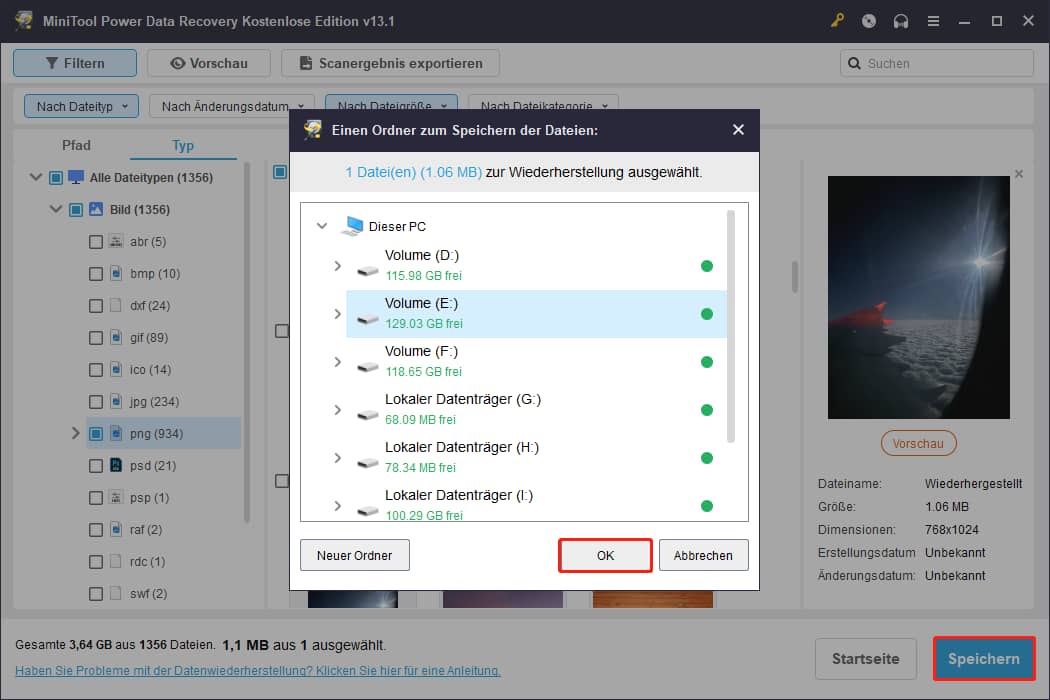Click the Speichern button
Image resolution: width=1050 pixels, height=700 pixels.
[x=984, y=658]
